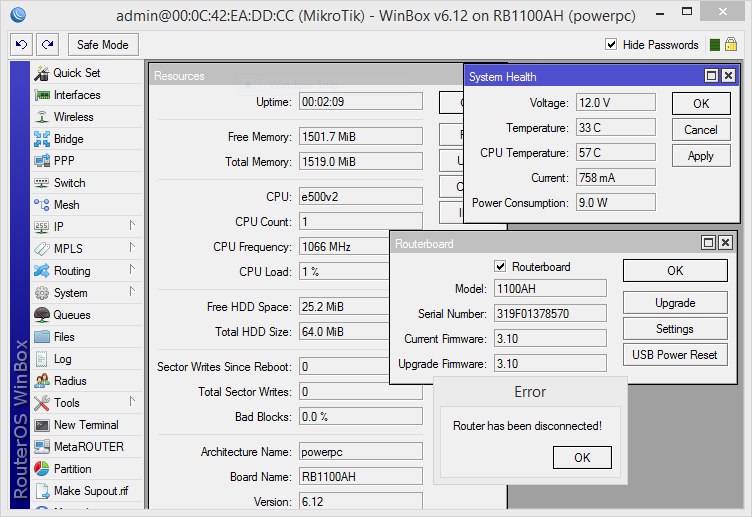Click the Make Supout.rif document icon
Image resolution: width=752 pixels, height=517 pixels.
coord(42,491)
